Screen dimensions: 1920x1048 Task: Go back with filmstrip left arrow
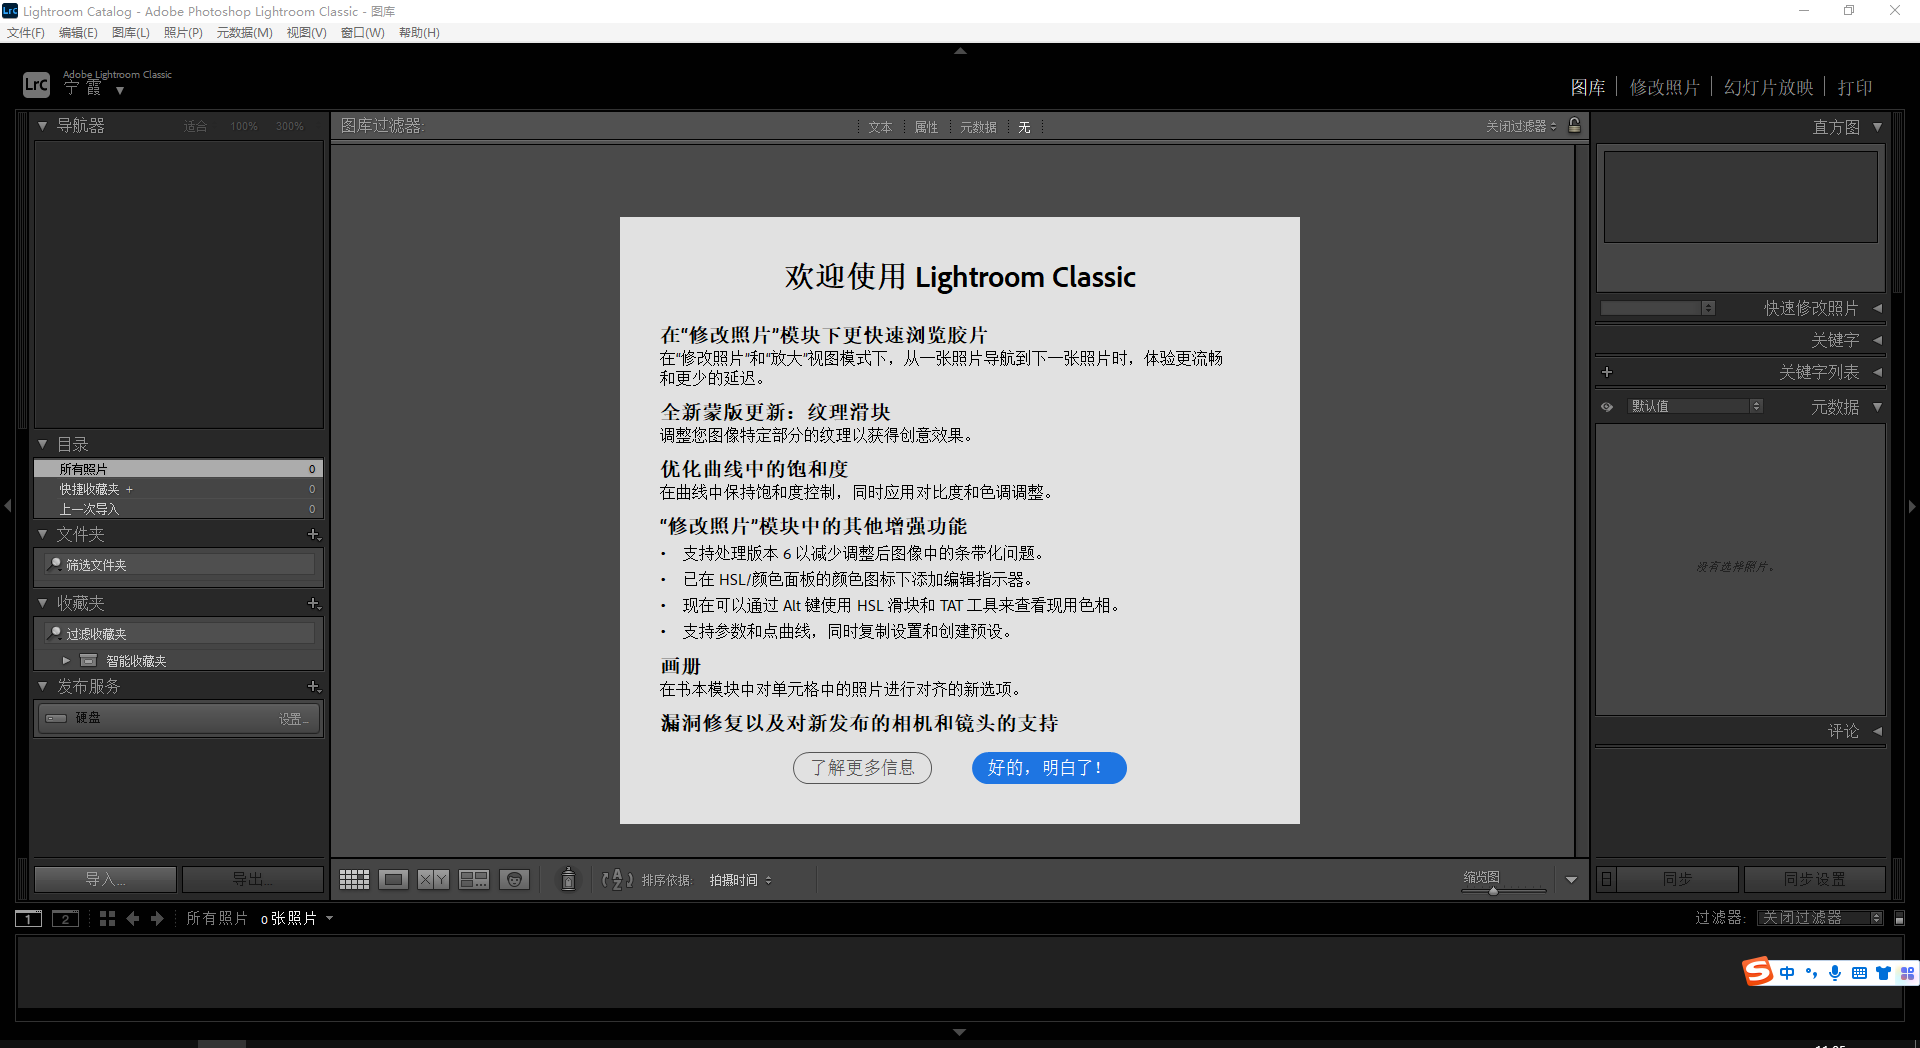pos(133,918)
